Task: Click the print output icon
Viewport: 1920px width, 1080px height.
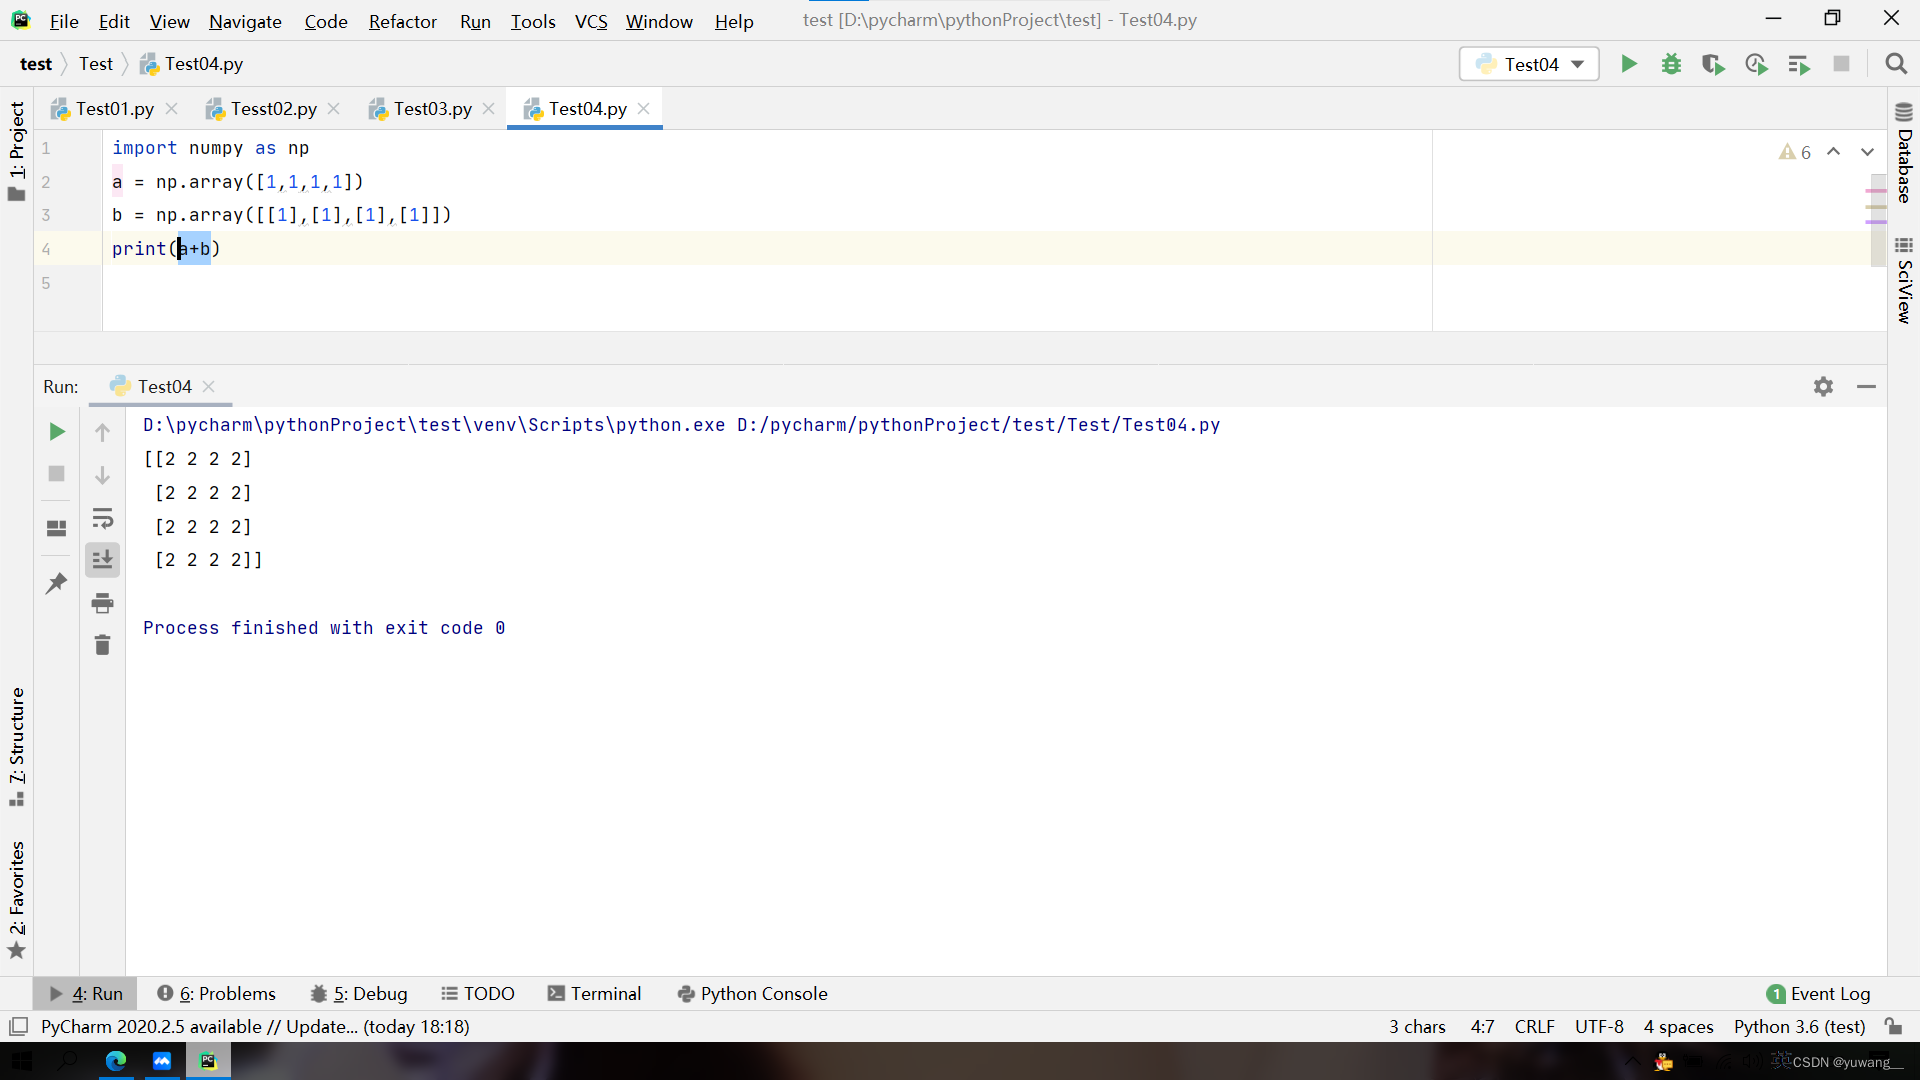Action: pyautogui.click(x=102, y=603)
